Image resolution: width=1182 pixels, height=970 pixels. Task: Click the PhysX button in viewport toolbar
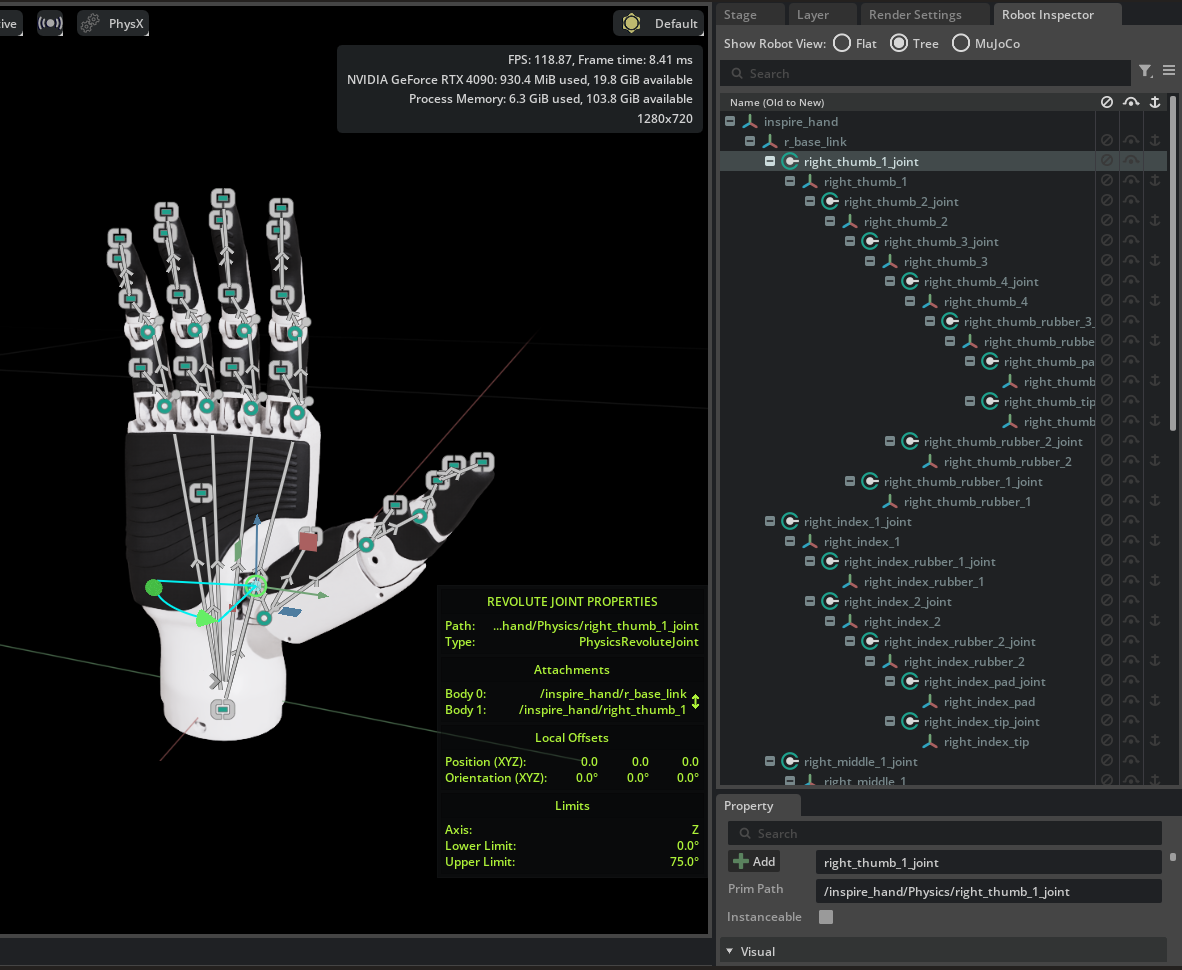tap(113, 23)
